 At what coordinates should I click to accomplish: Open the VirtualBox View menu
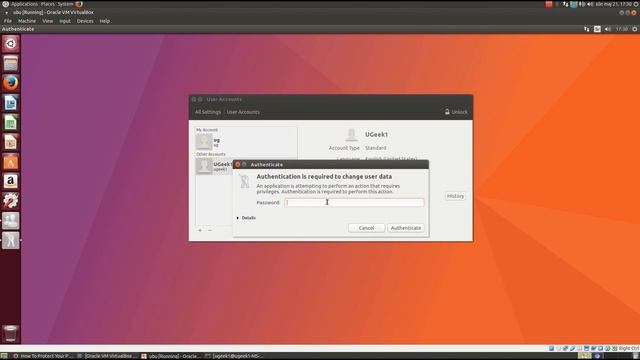click(48, 21)
